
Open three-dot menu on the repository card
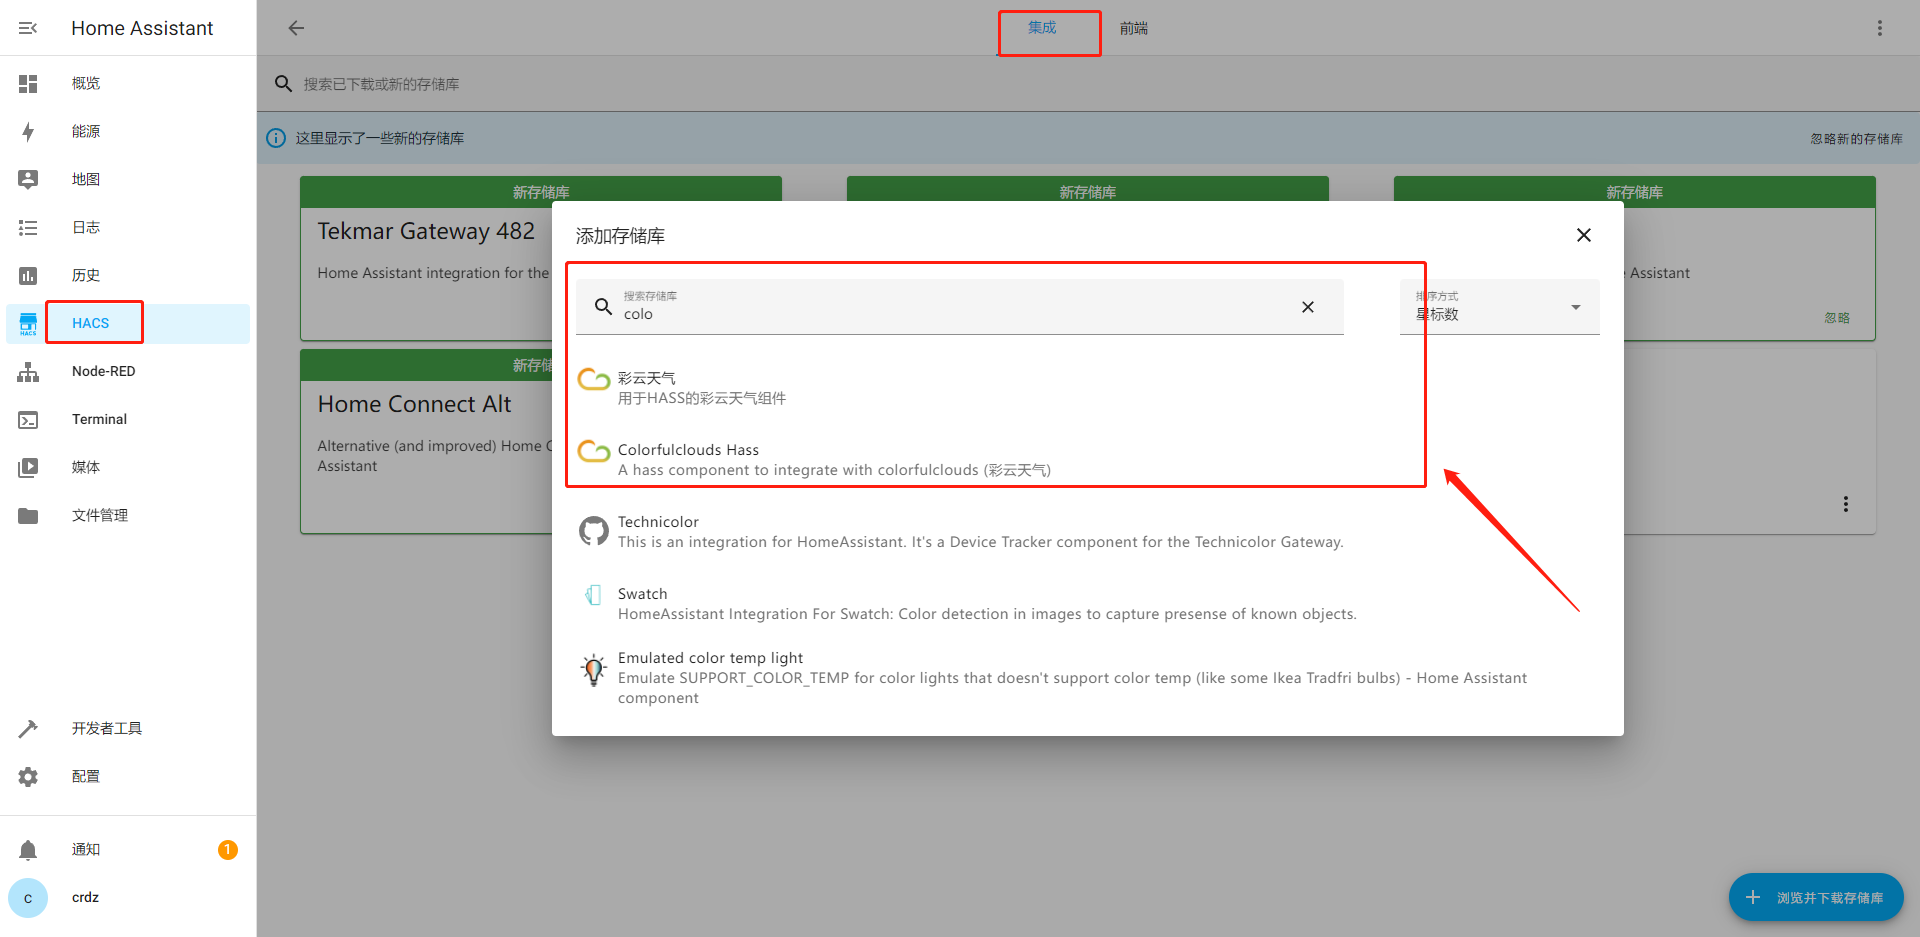pos(1845,504)
